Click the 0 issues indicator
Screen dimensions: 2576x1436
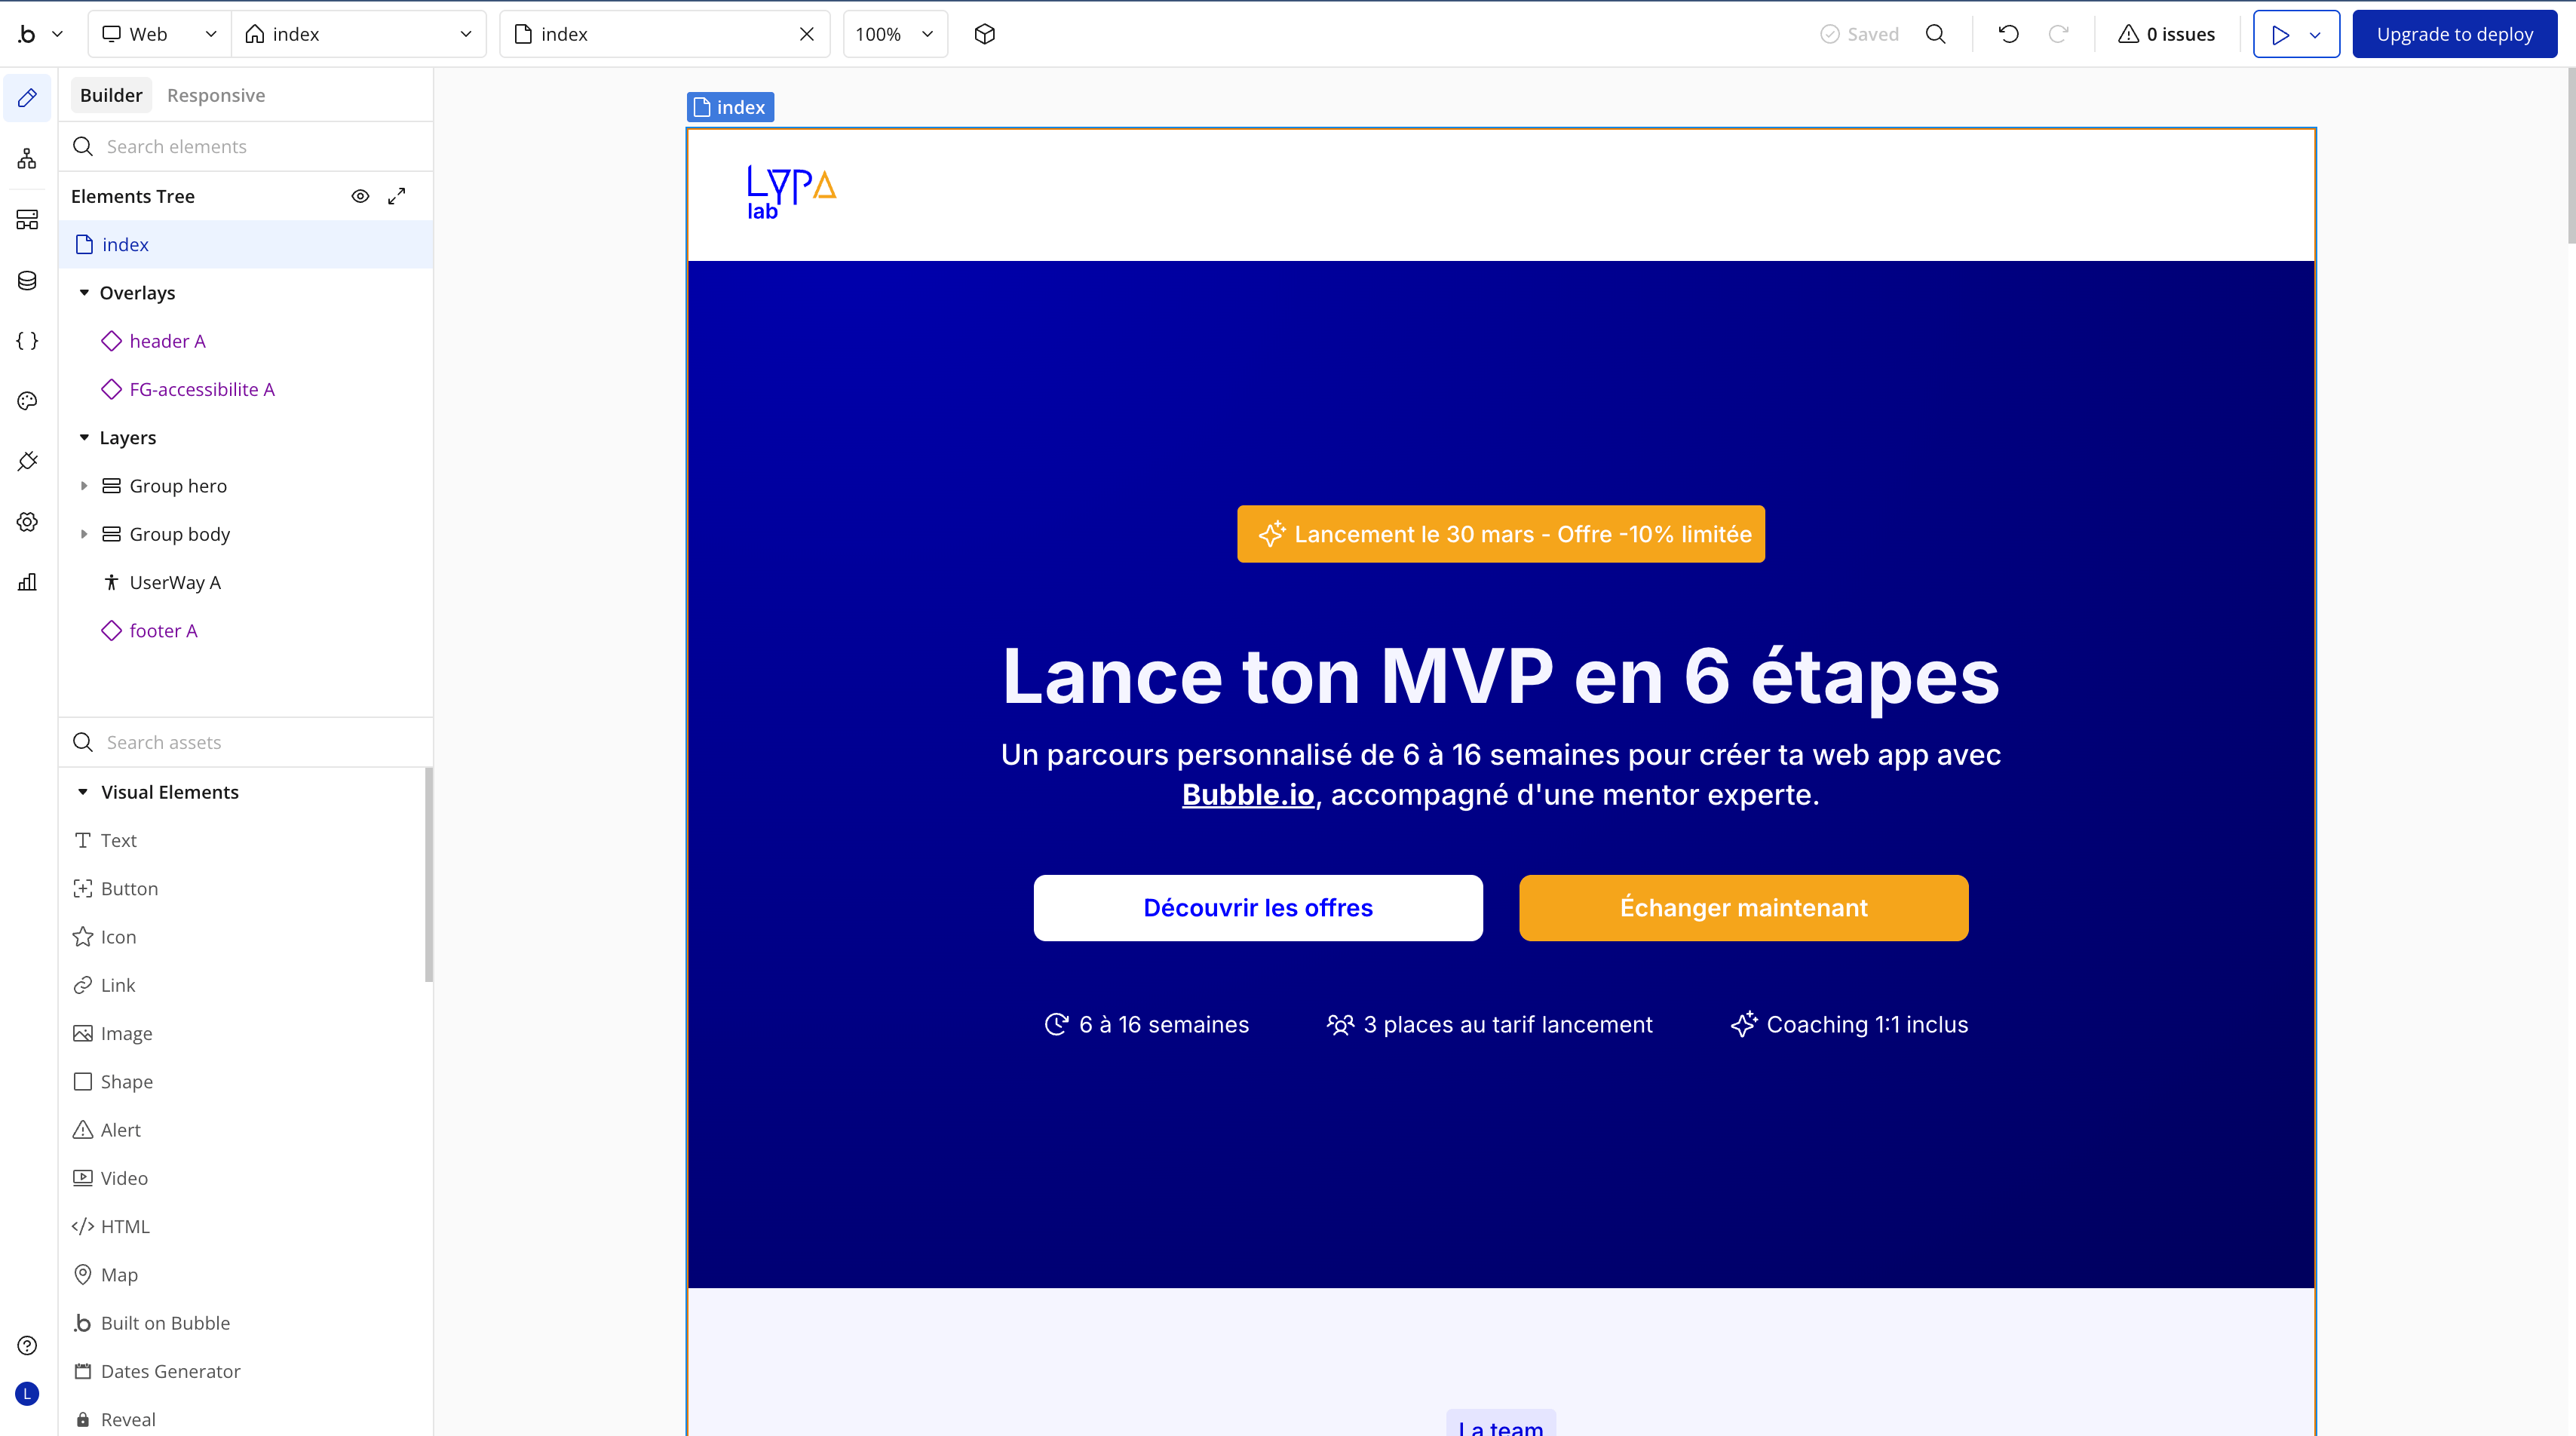tap(2166, 34)
